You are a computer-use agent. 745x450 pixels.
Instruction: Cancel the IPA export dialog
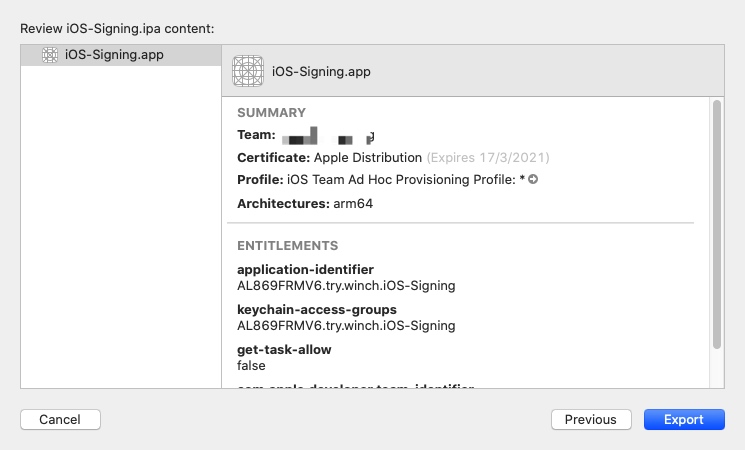[60, 420]
